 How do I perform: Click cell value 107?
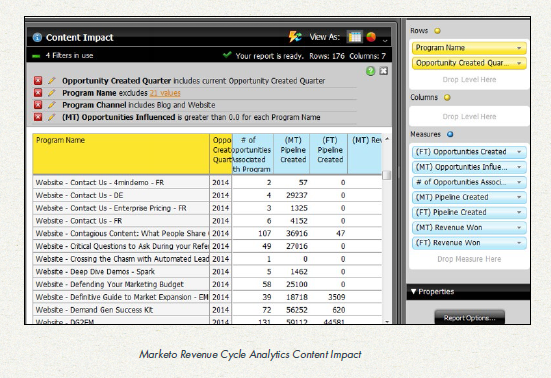click(265, 234)
